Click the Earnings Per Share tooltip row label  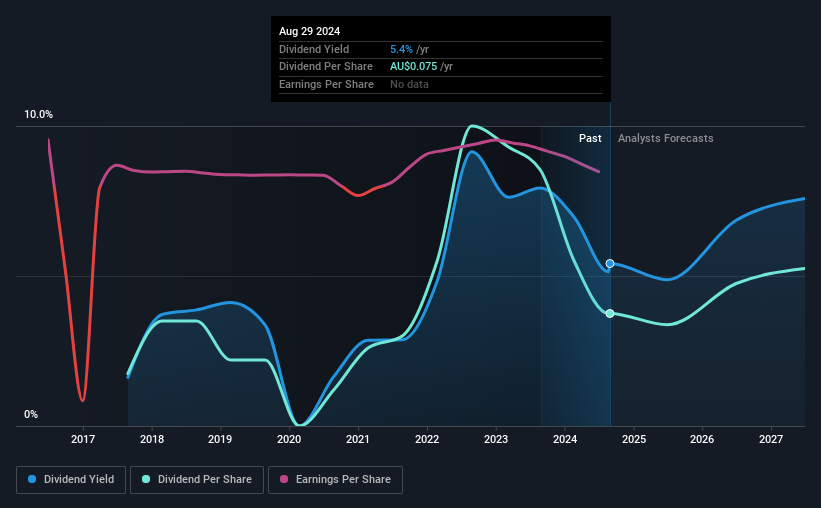(x=326, y=84)
